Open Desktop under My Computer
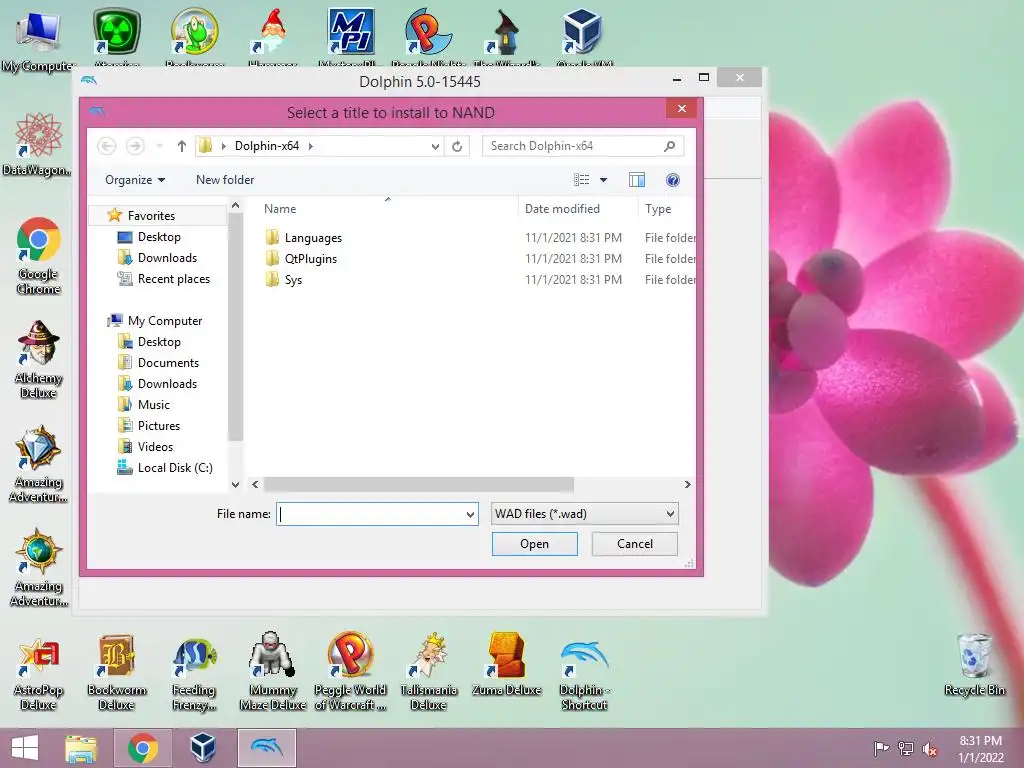1024x768 pixels. click(159, 342)
